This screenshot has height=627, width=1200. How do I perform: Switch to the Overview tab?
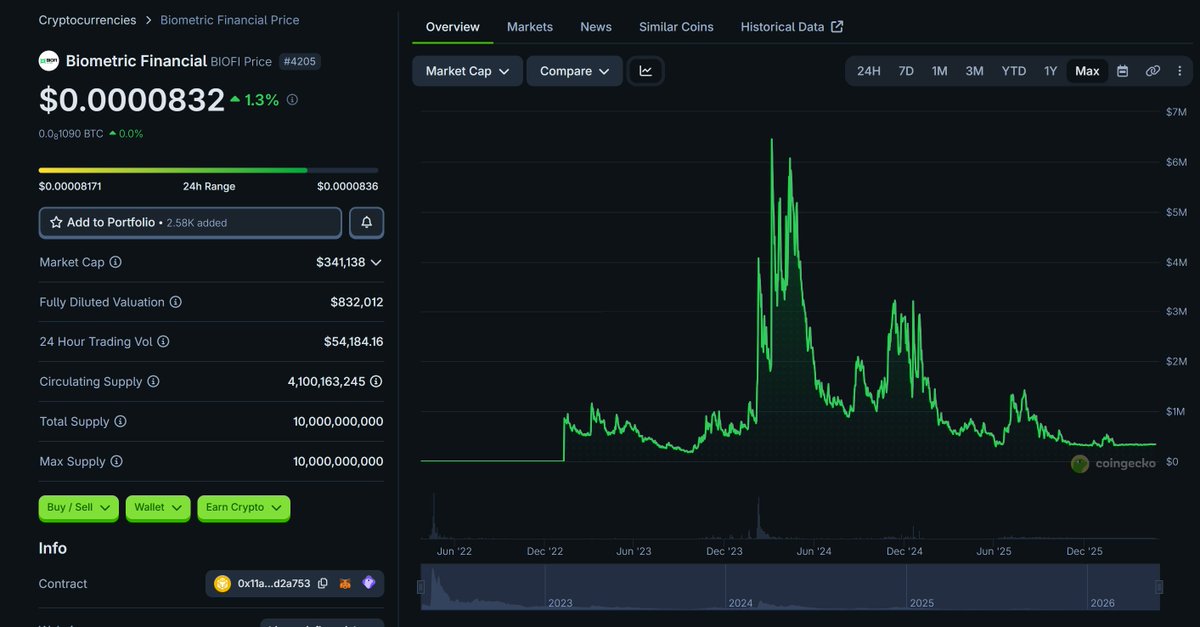453,27
